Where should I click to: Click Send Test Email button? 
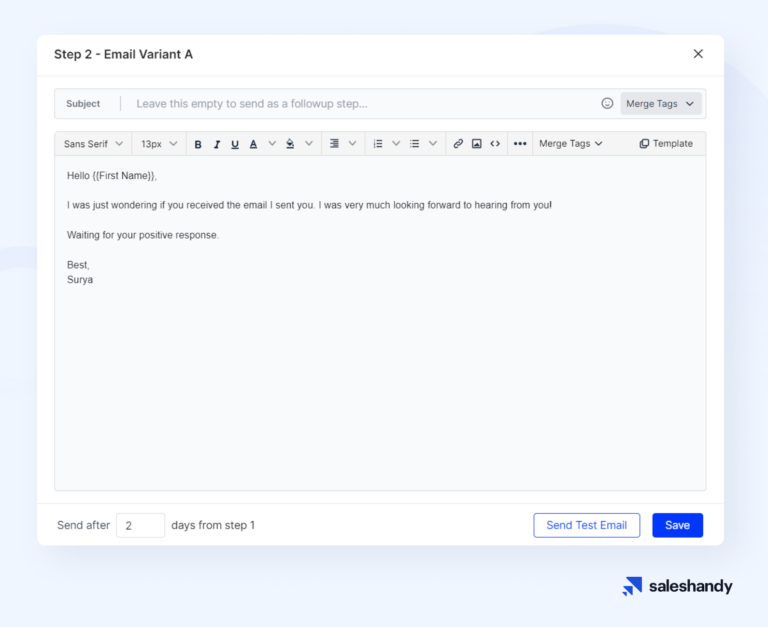[x=587, y=525]
